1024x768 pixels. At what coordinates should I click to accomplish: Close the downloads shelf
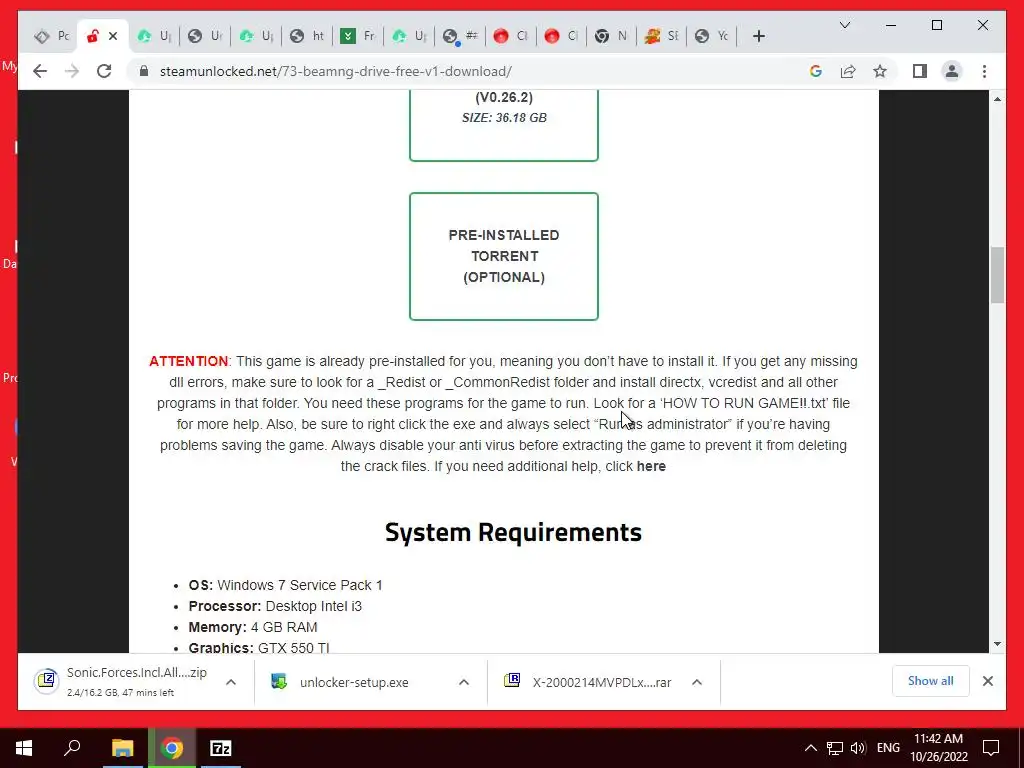987,681
